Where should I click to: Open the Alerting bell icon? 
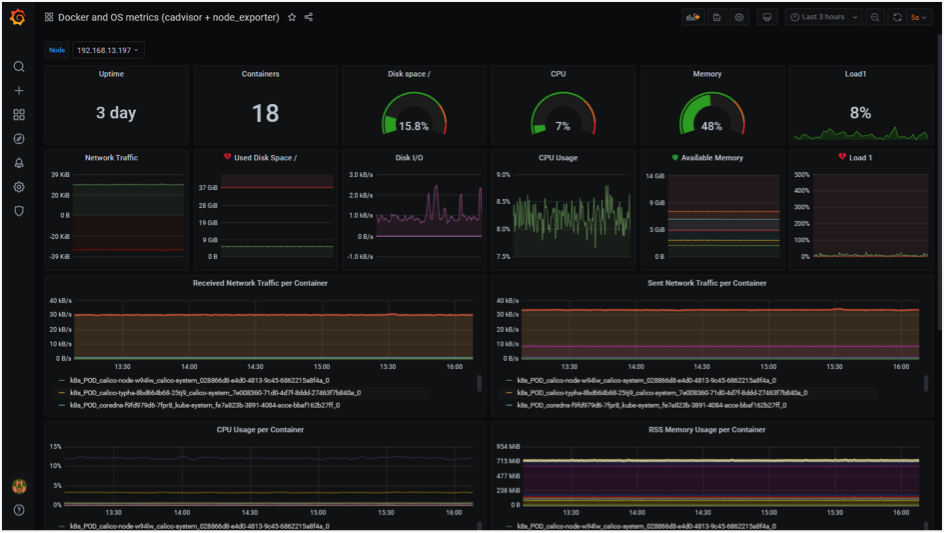tap(19, 163)
